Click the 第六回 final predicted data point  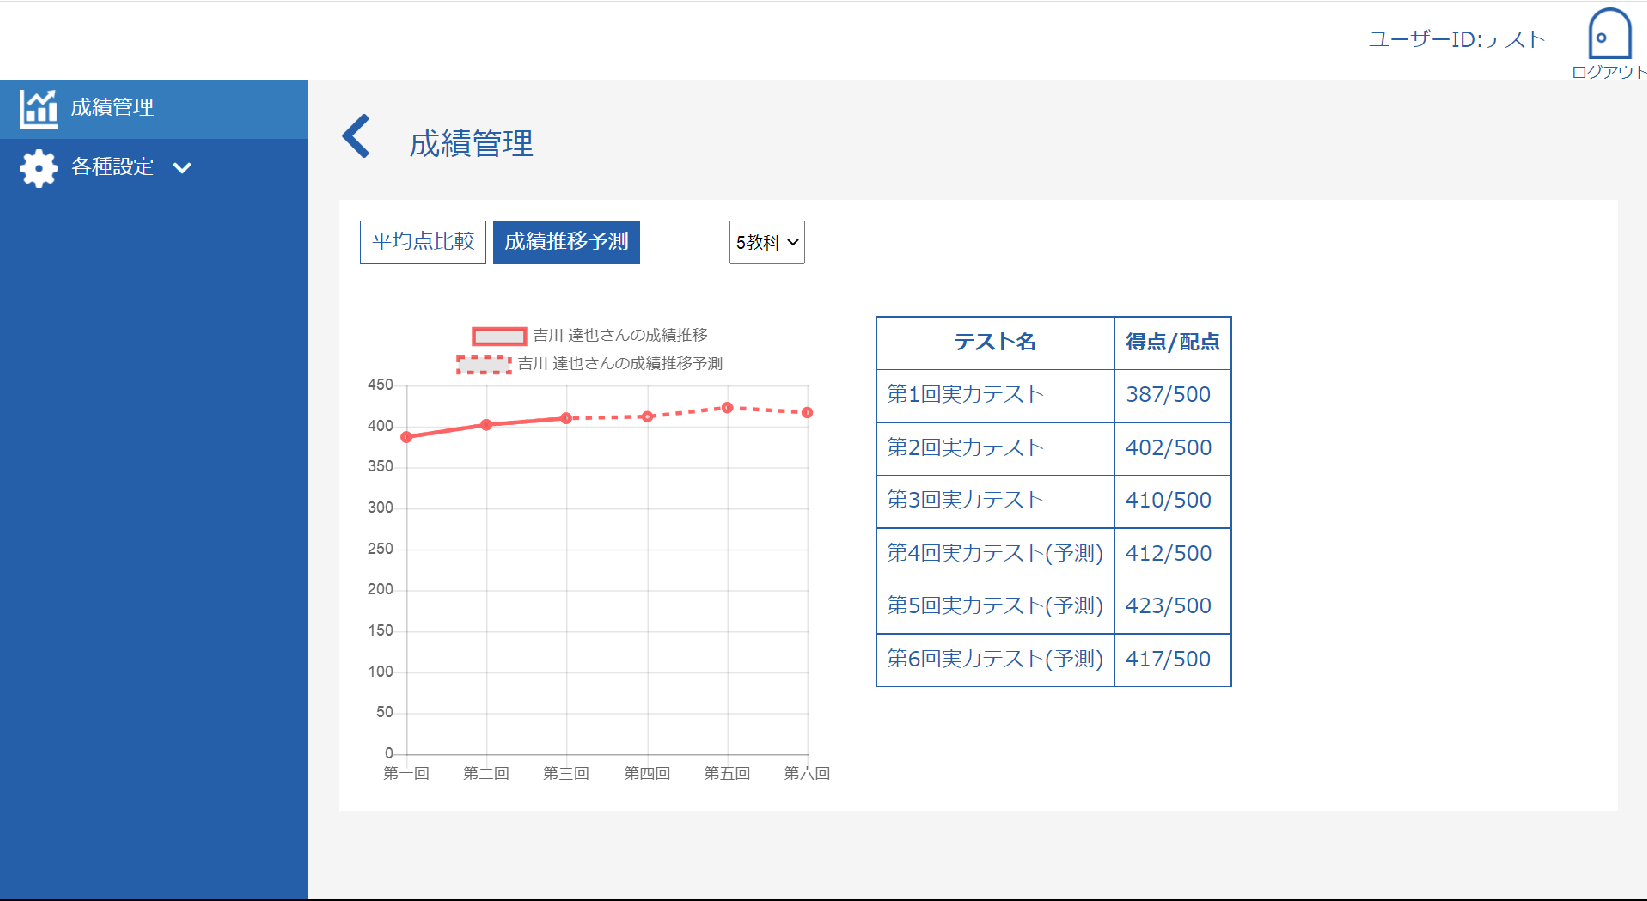pos(807,412)
